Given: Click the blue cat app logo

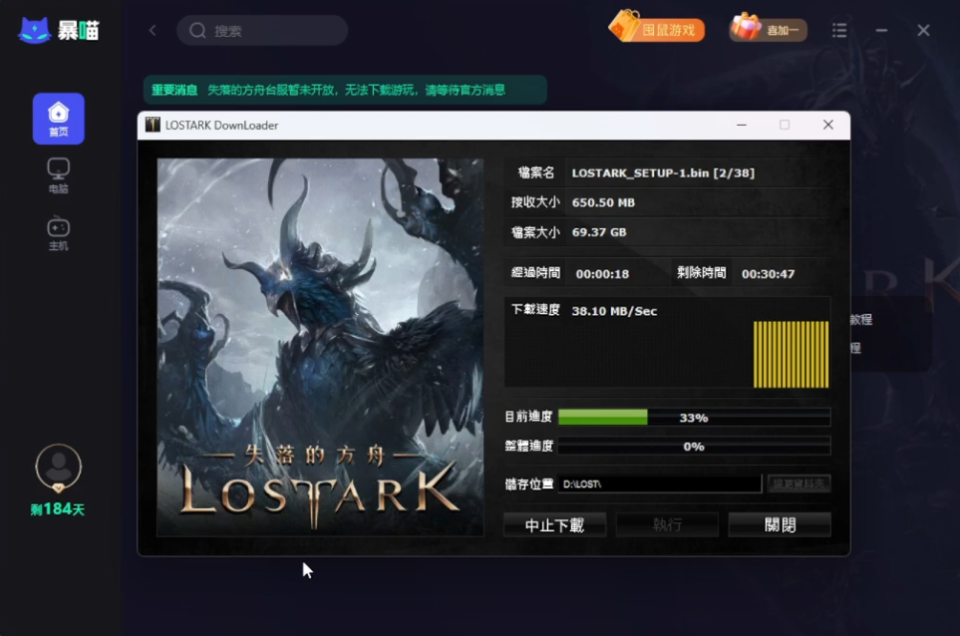Looking at the screenshot, I should click(34, 30).
